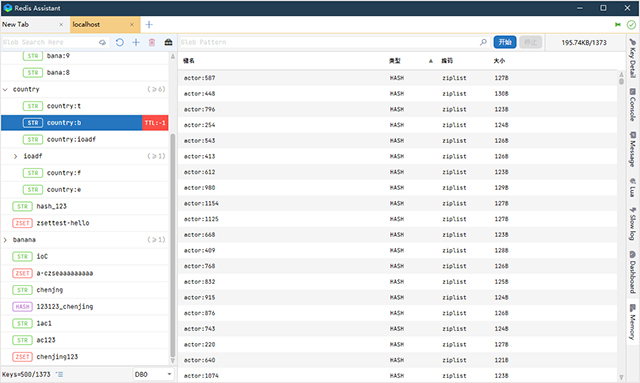
Task: Click the blue 开始 button
Action: 505,42
